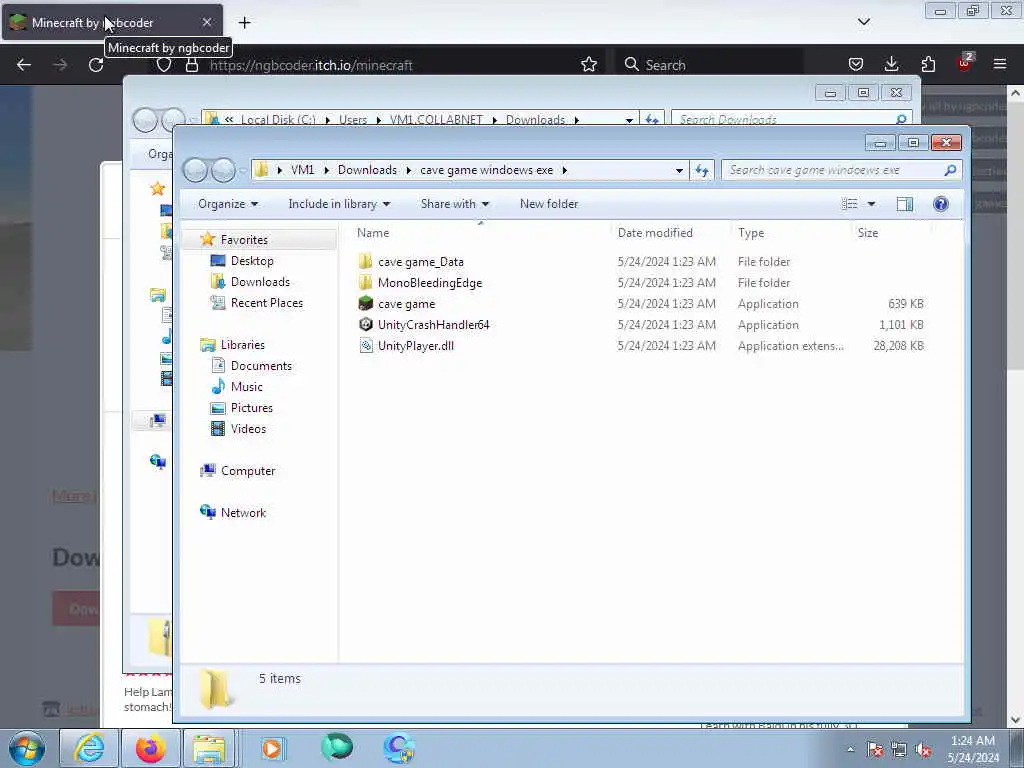
Task: Click Firefox page scrollbar up arrow
Action: (x=1015, y=93)
